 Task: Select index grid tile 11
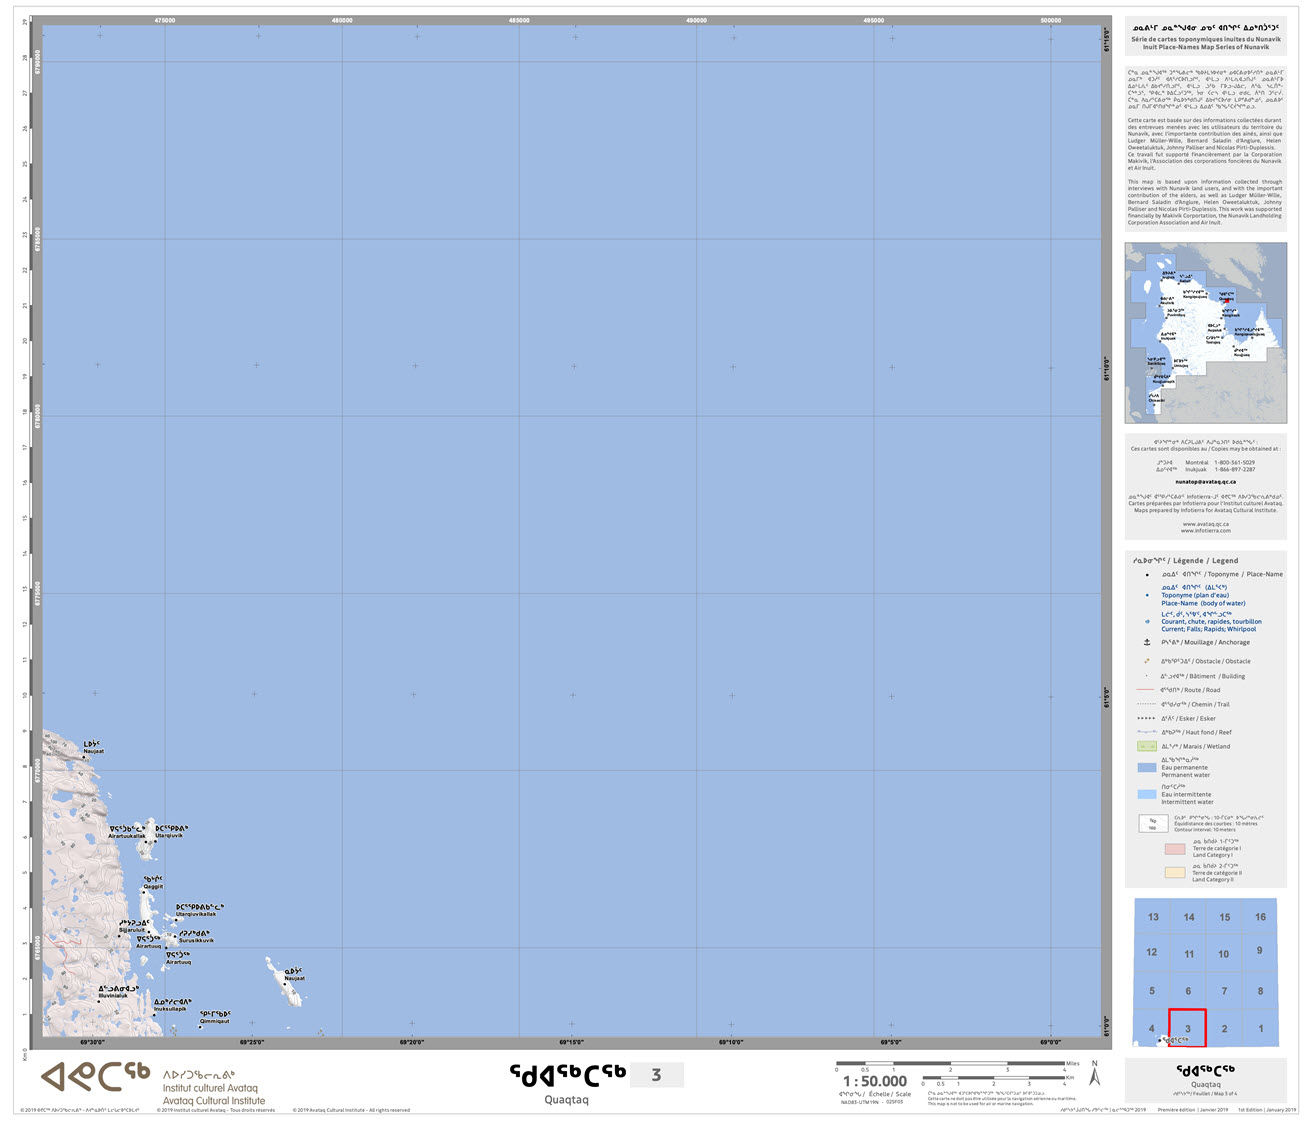[x=1189, y=954]
